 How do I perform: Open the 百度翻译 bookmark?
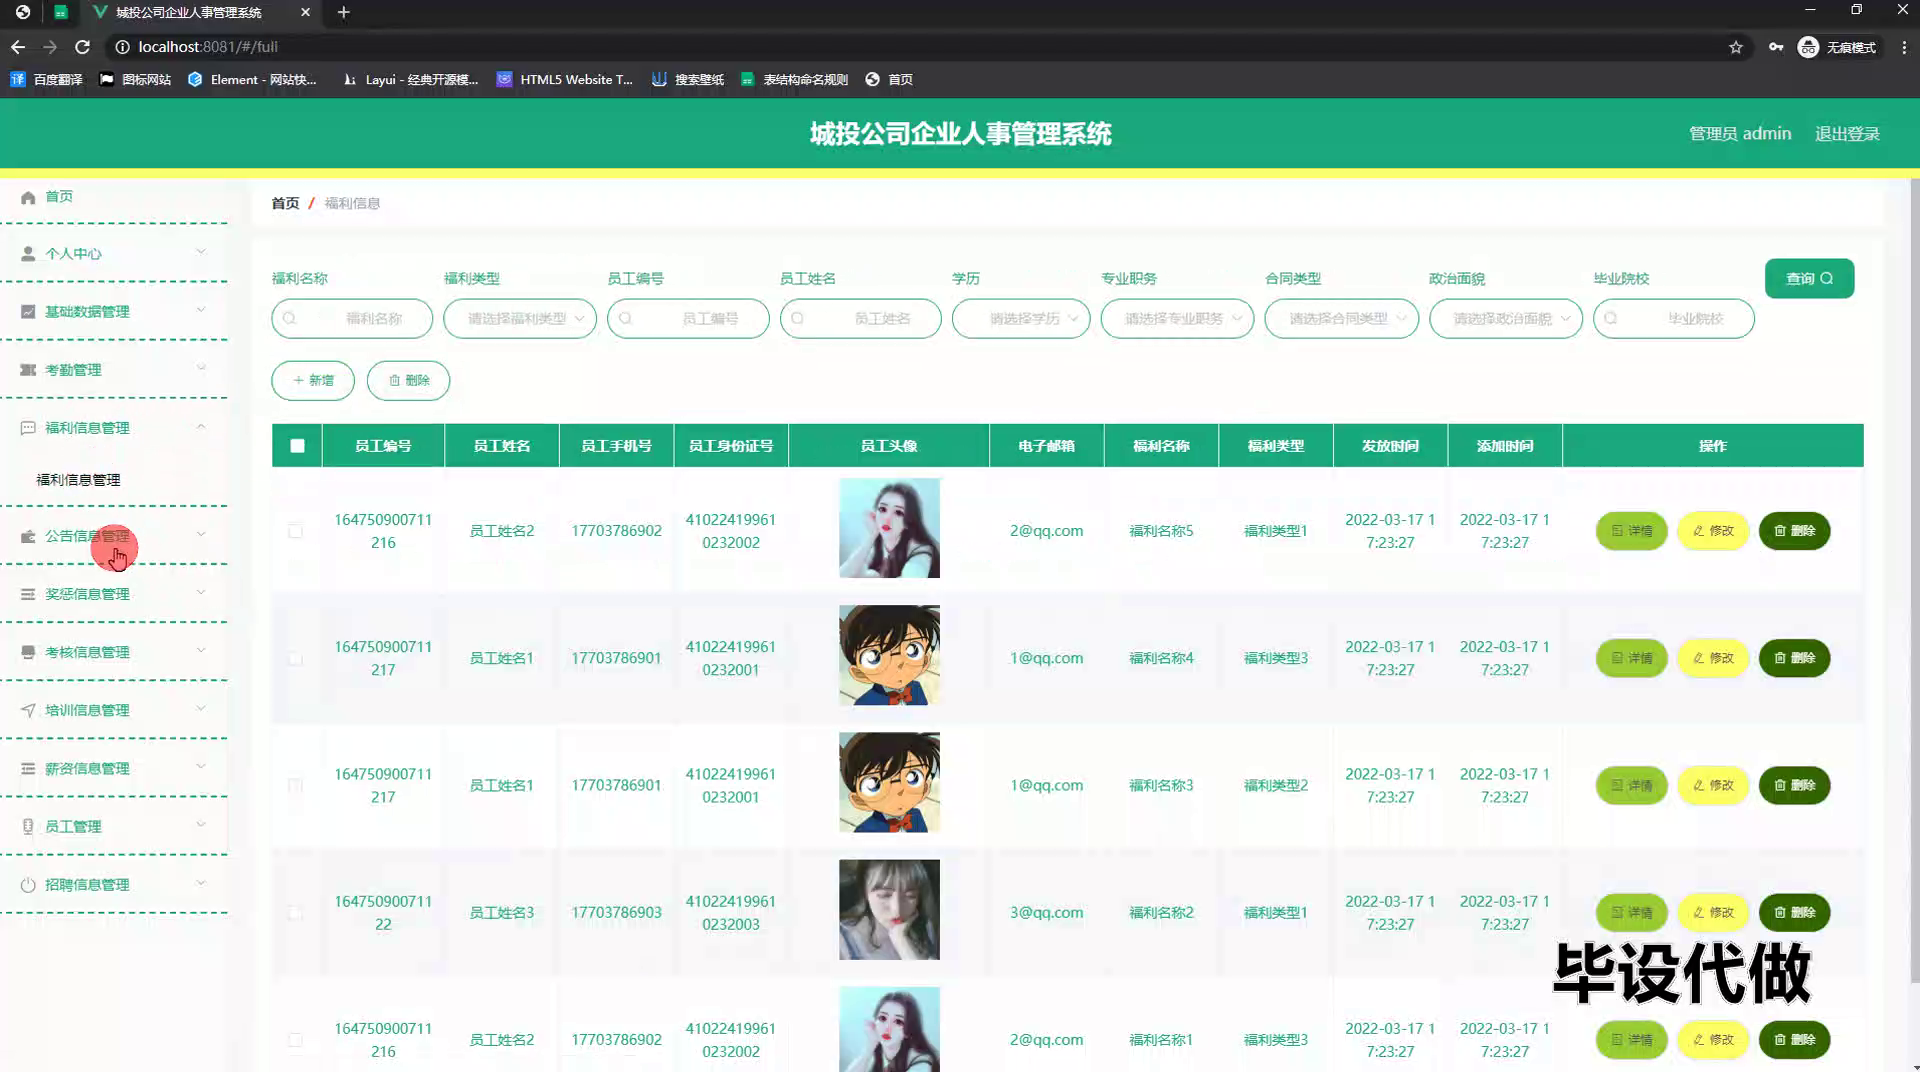[x=46, y=80]
